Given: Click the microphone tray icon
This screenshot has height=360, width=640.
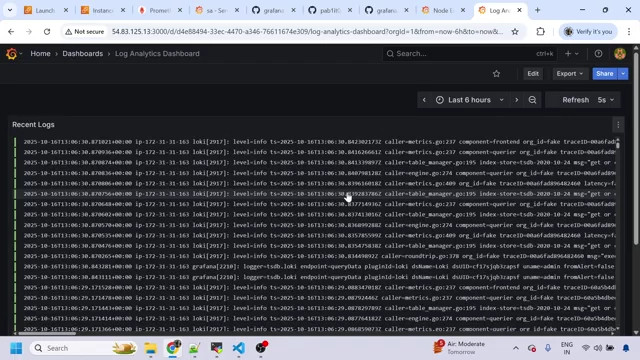Looking at the screenshot, I should [548, 348].
